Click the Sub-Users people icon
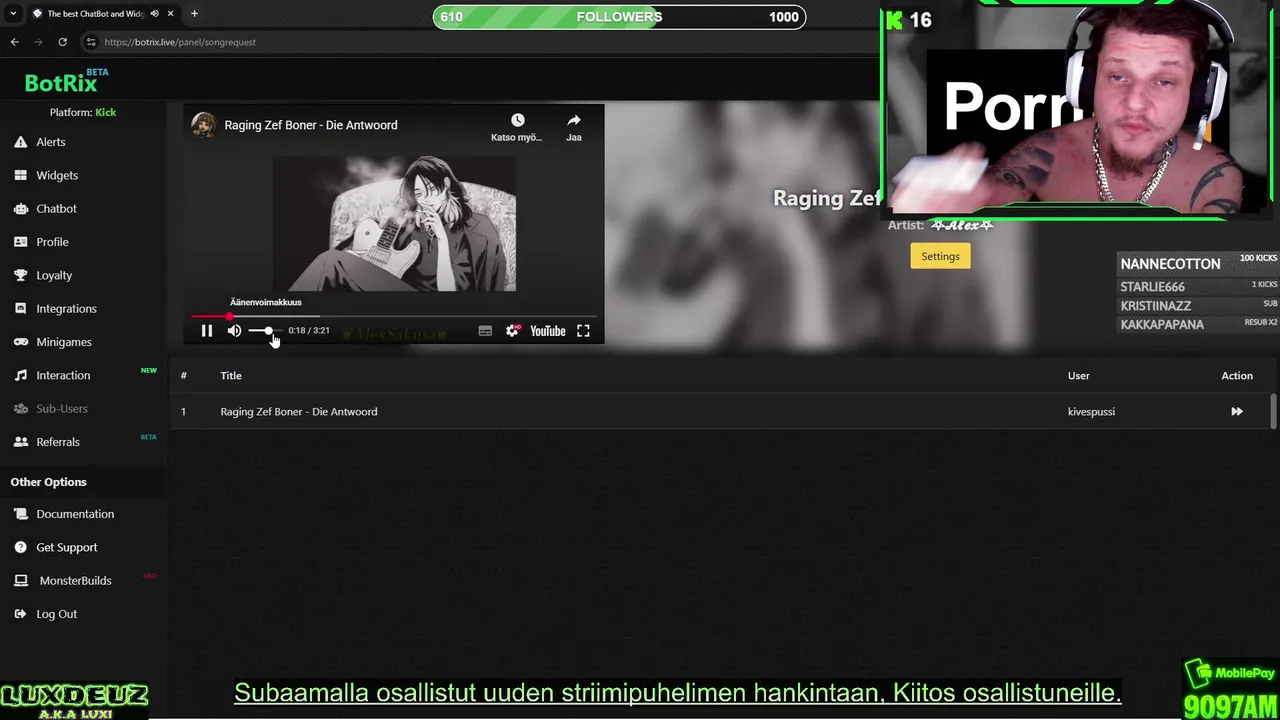This screenshot has height=720, width=1280. coord(21,409)
